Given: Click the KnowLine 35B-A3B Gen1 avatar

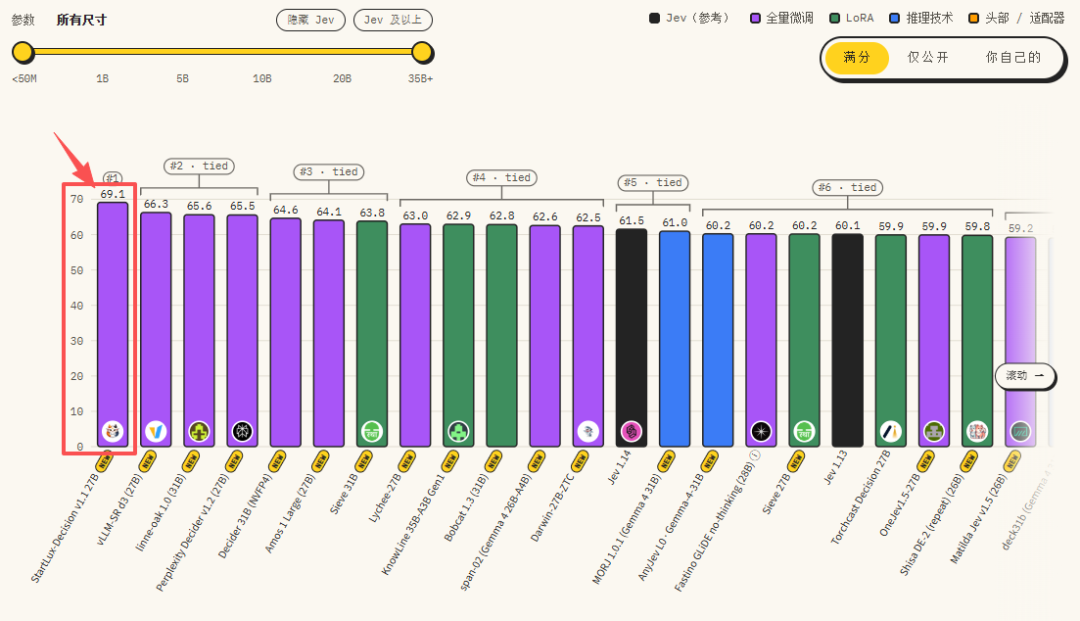Looking at the screenshot, I should [458, 432].
